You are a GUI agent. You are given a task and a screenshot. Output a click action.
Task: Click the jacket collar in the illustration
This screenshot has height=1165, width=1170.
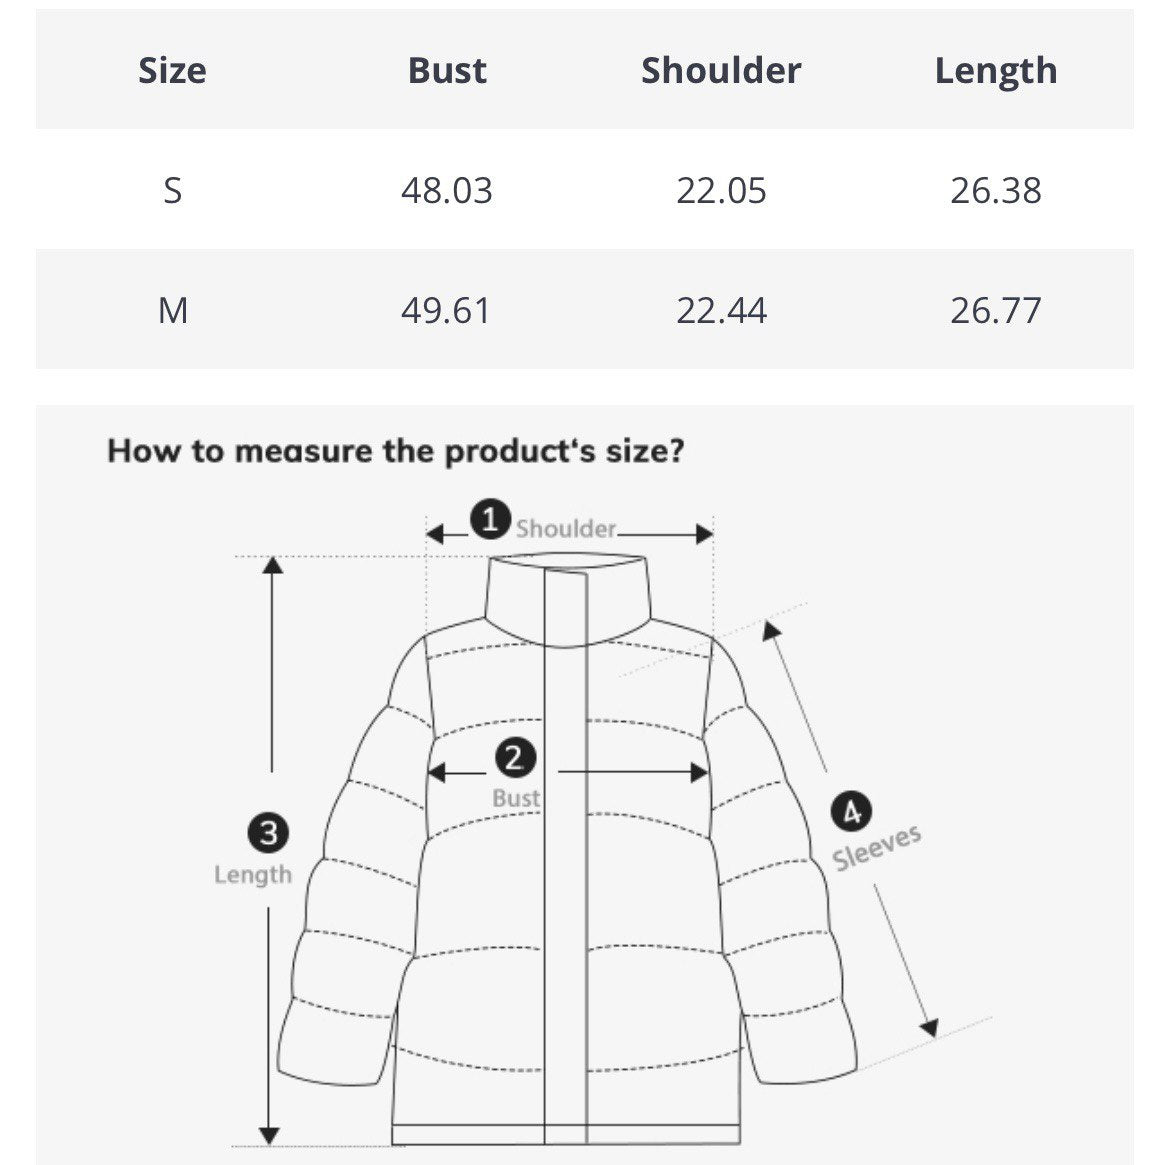pos(566,602)
